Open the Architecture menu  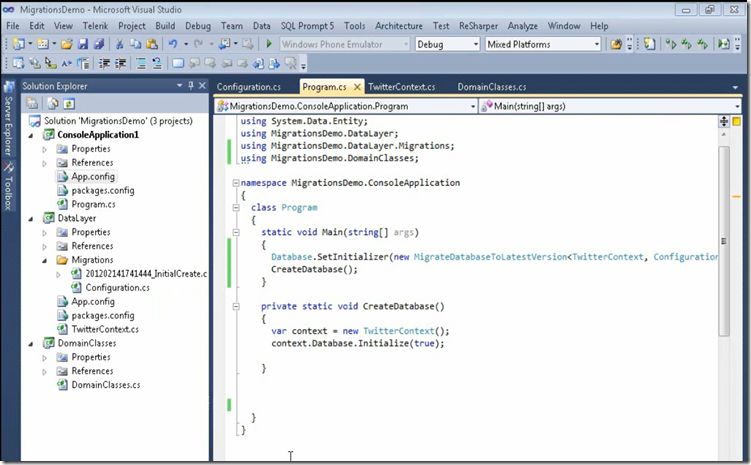pyautogui.click(x=399, y=26)
